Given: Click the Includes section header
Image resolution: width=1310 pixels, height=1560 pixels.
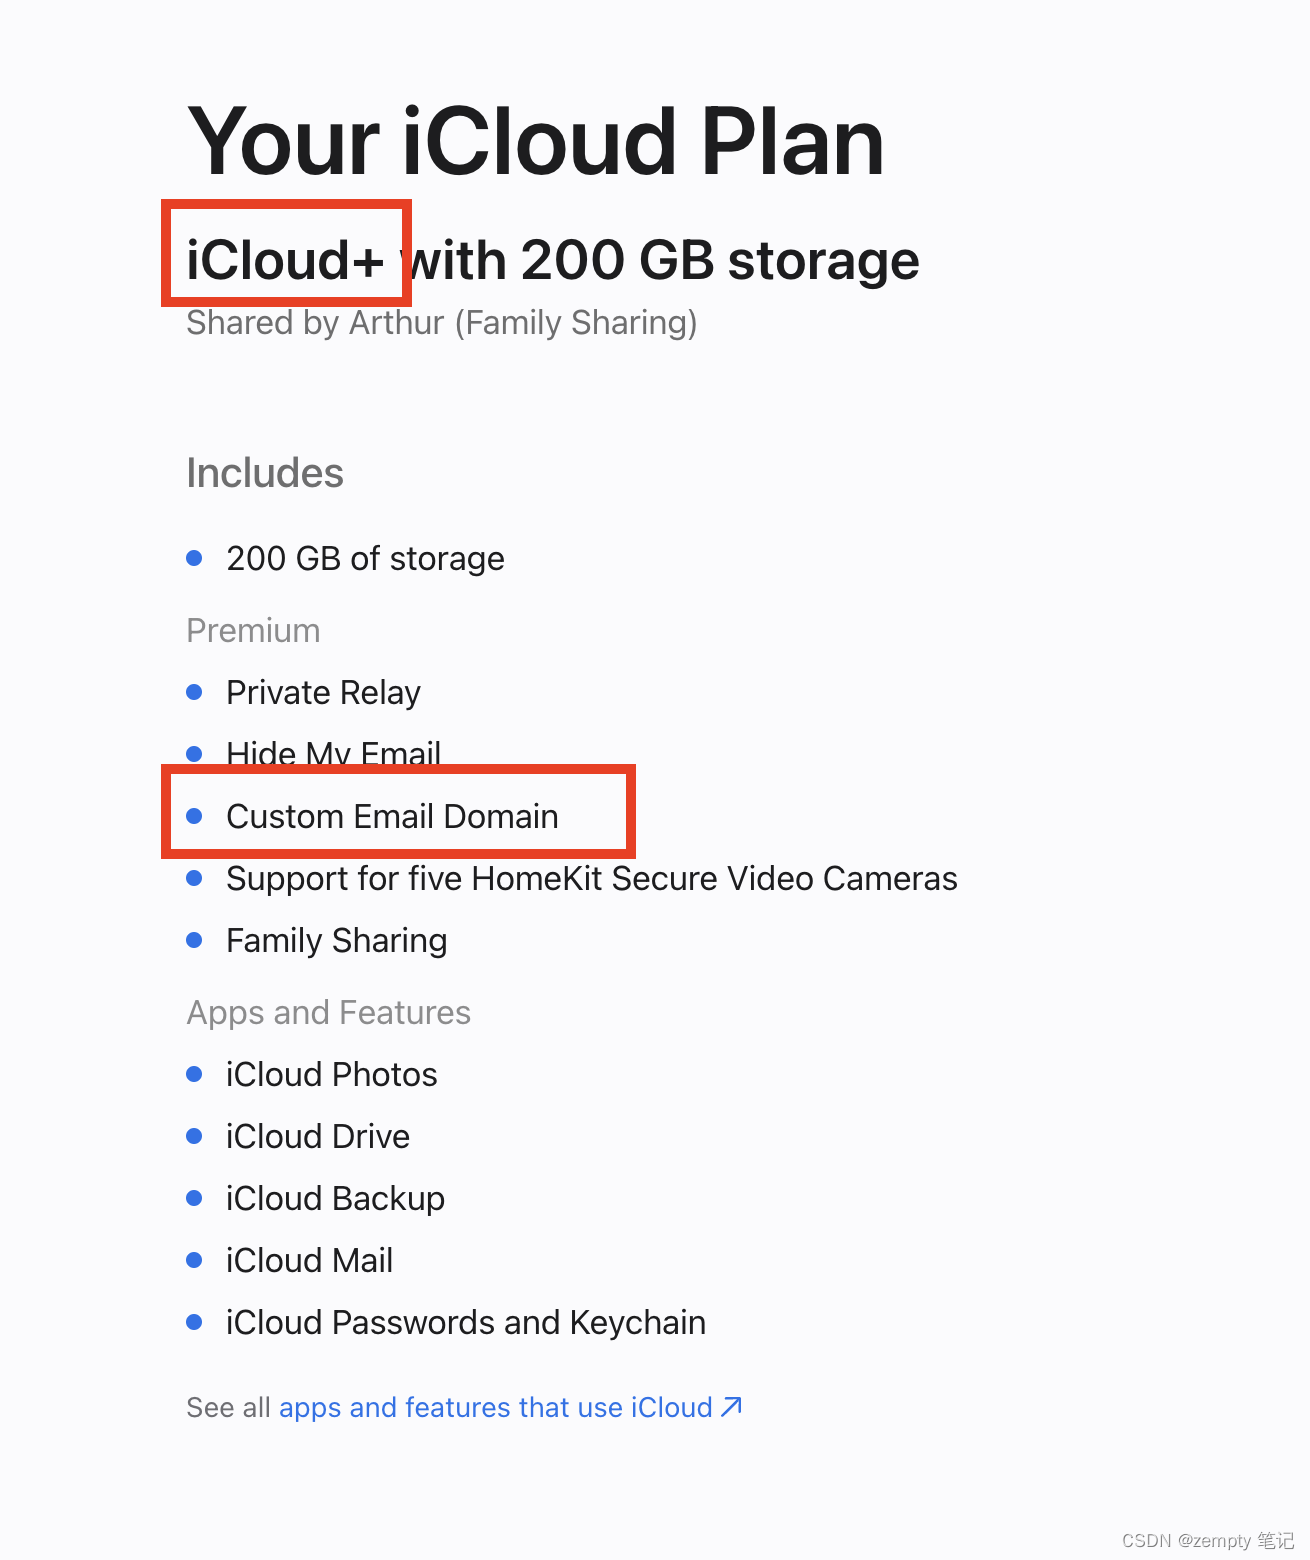Looking at the screenshot, I should (x=264, y=472).
